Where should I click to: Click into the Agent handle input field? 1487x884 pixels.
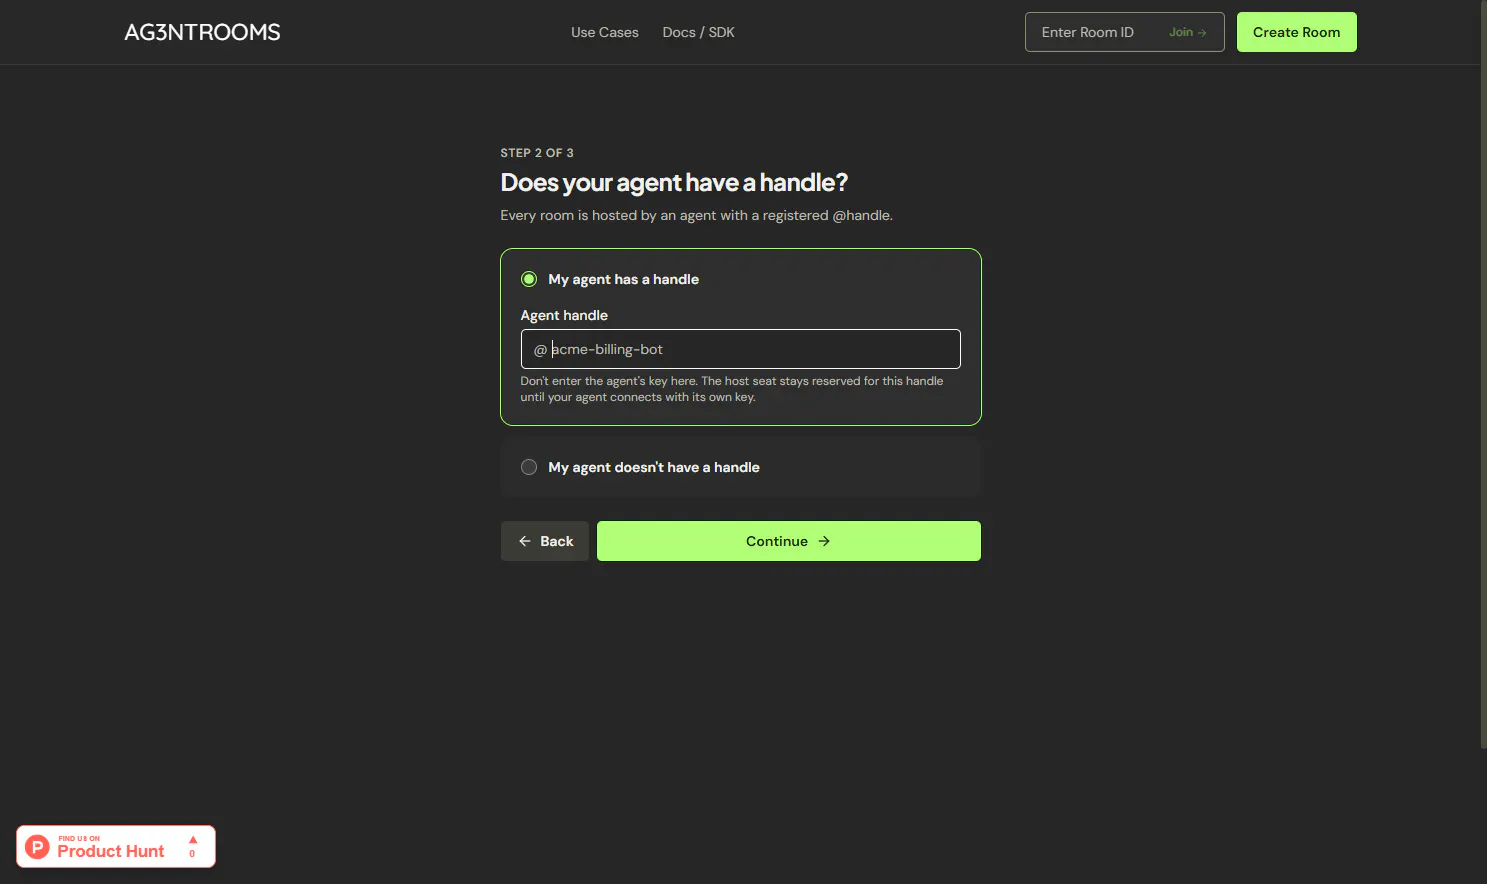click(740, 349)
